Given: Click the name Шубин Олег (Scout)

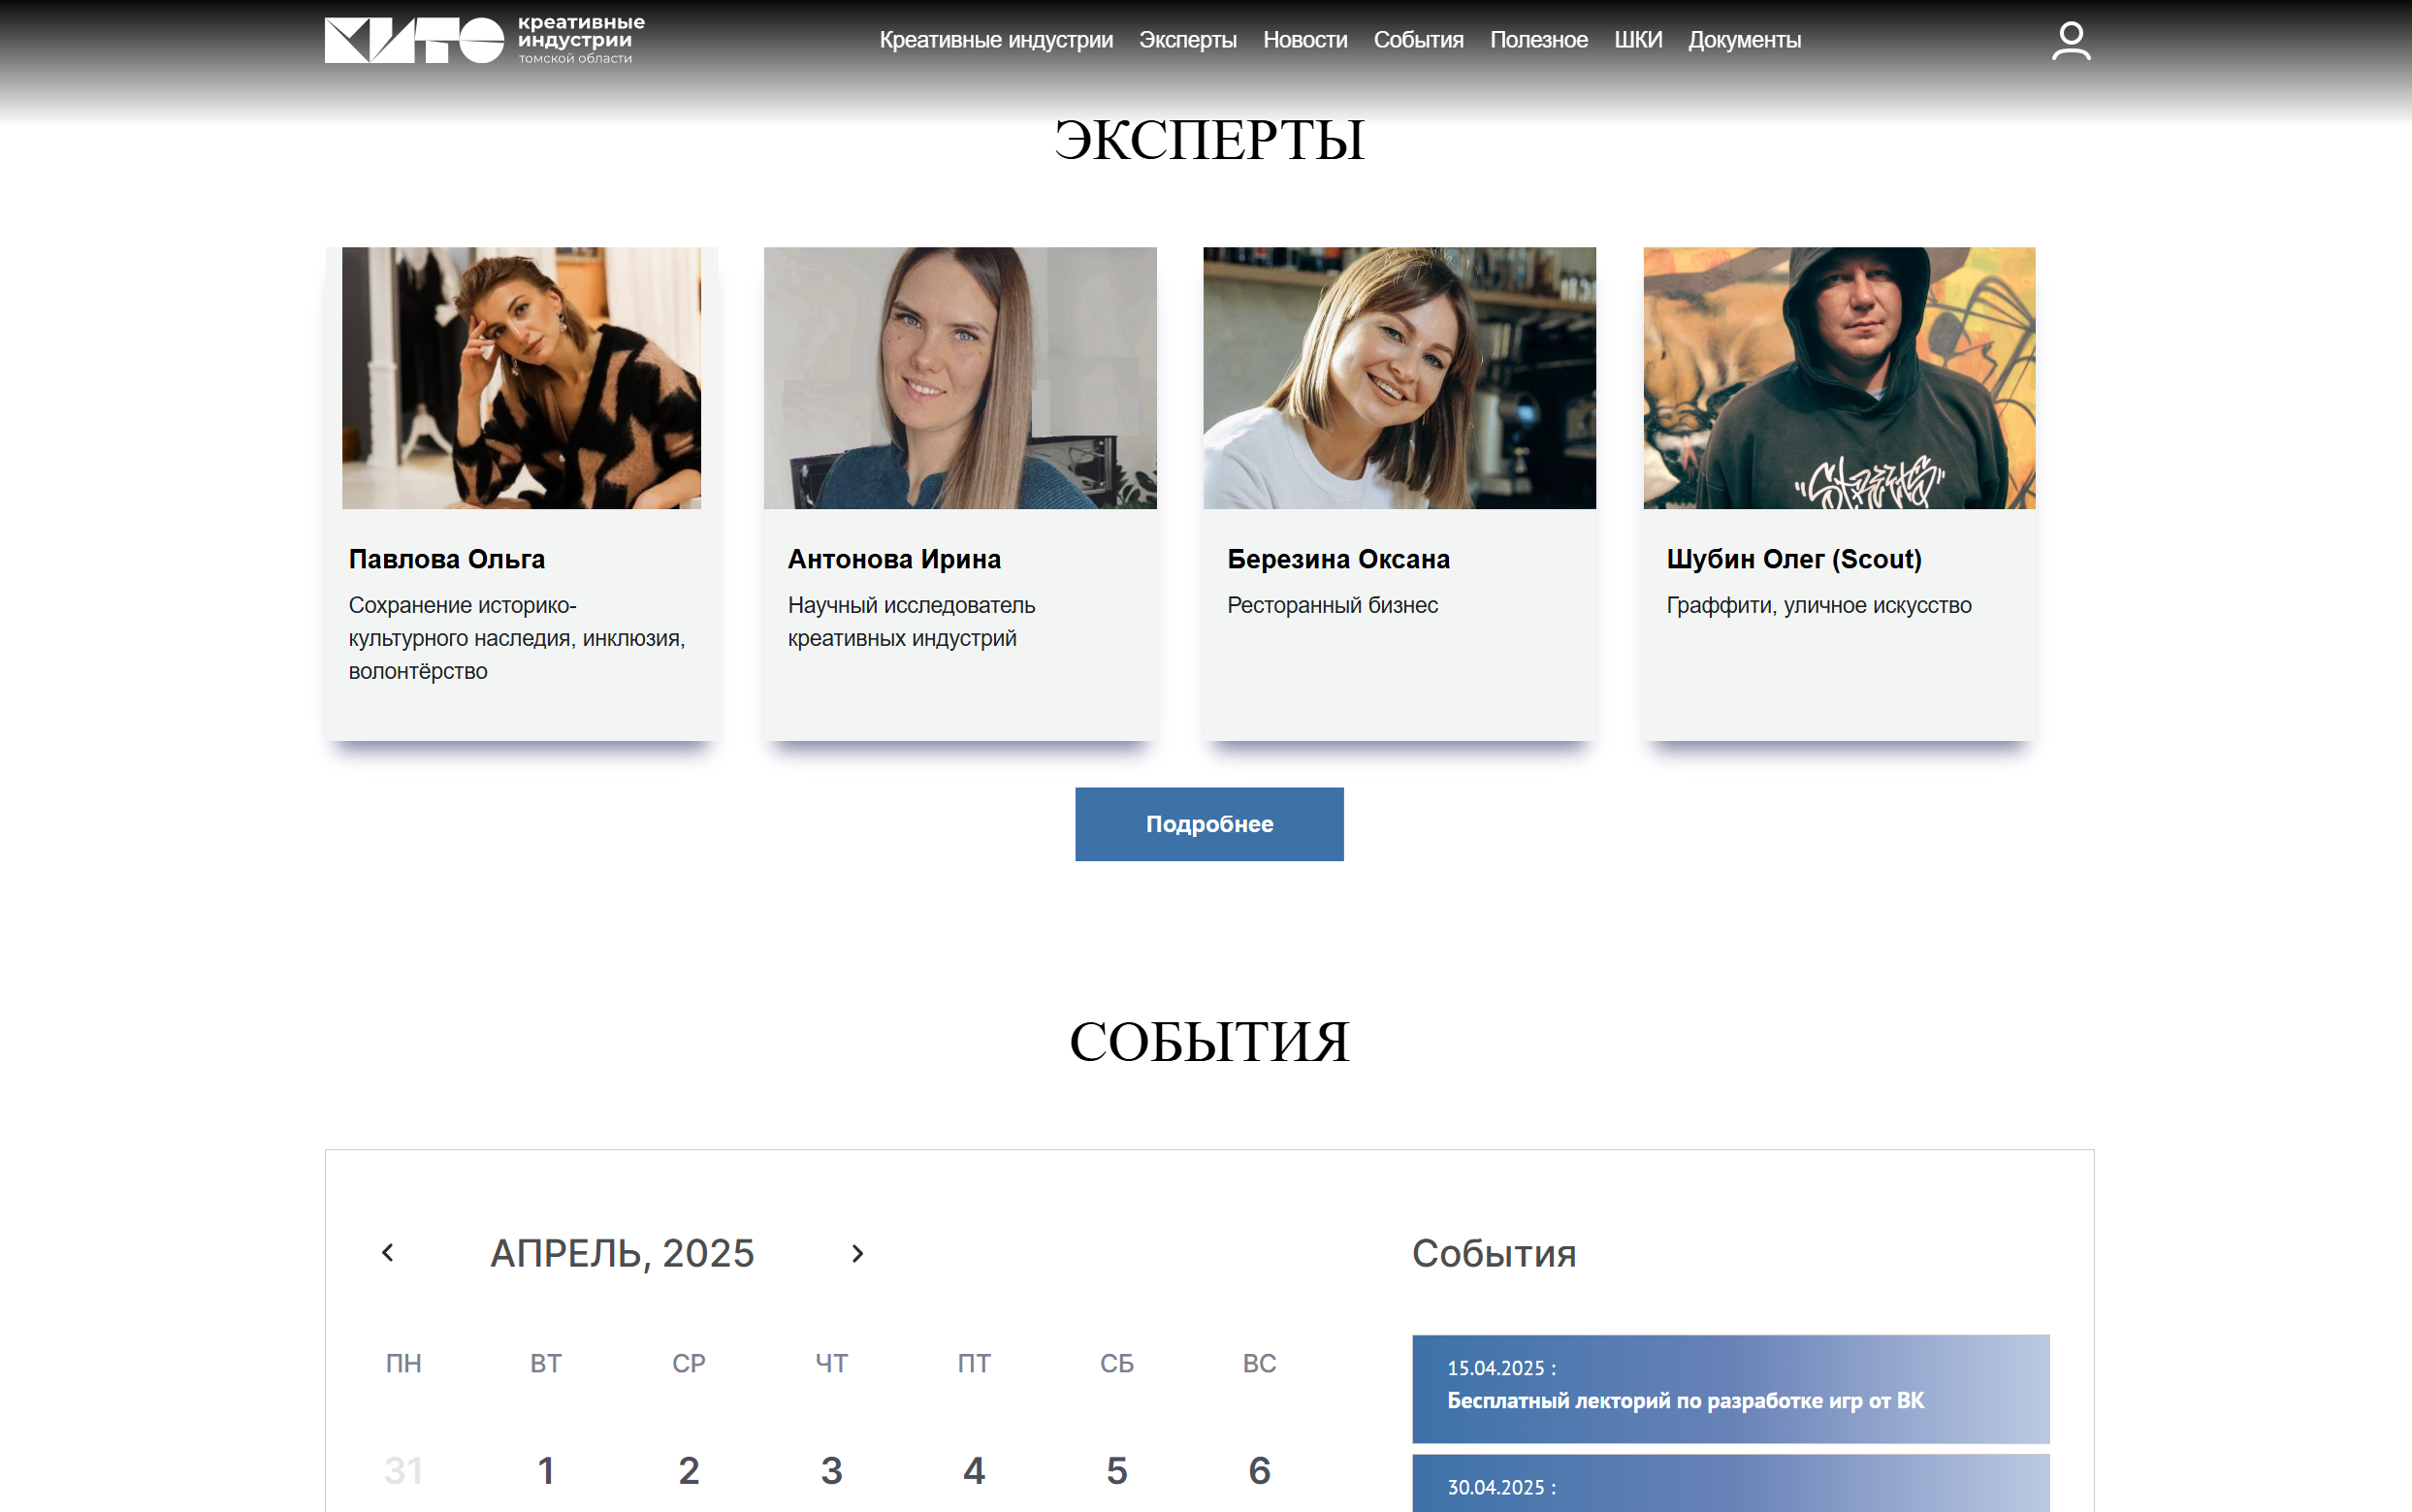Looking at the screenshot, I should point(1794,559).
